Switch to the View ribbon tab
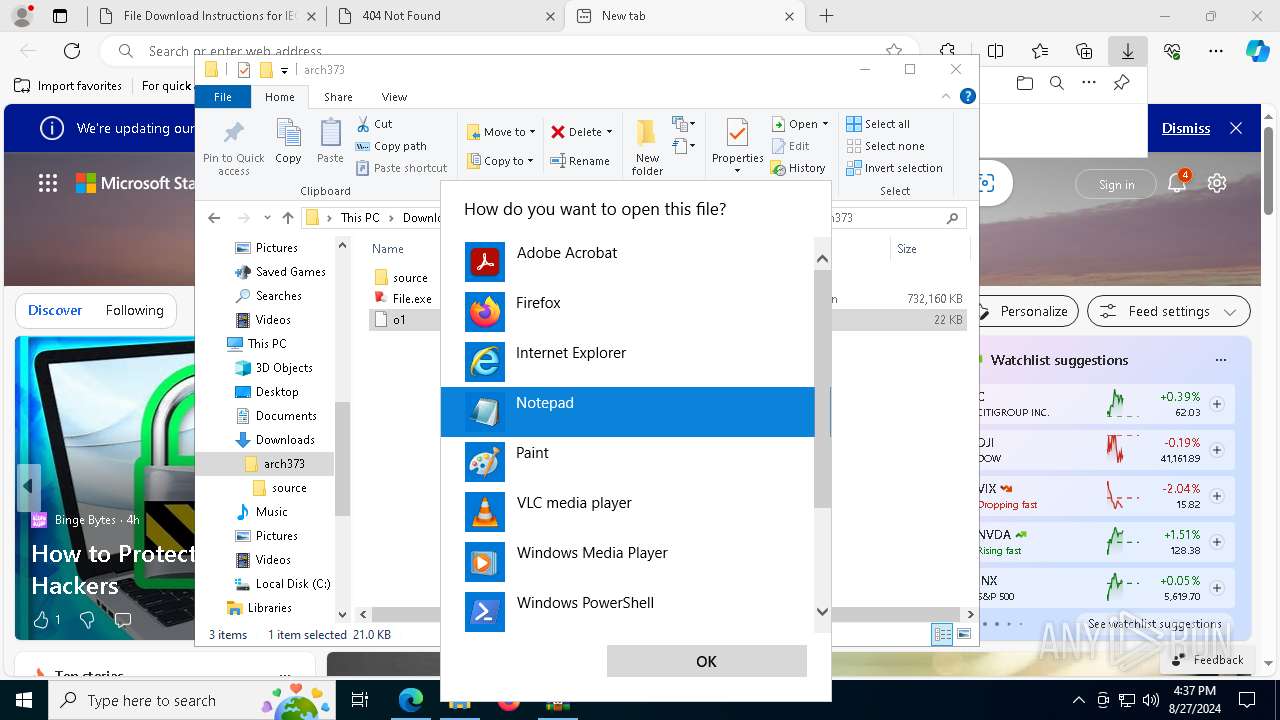1280x720 pixels. 394,97
